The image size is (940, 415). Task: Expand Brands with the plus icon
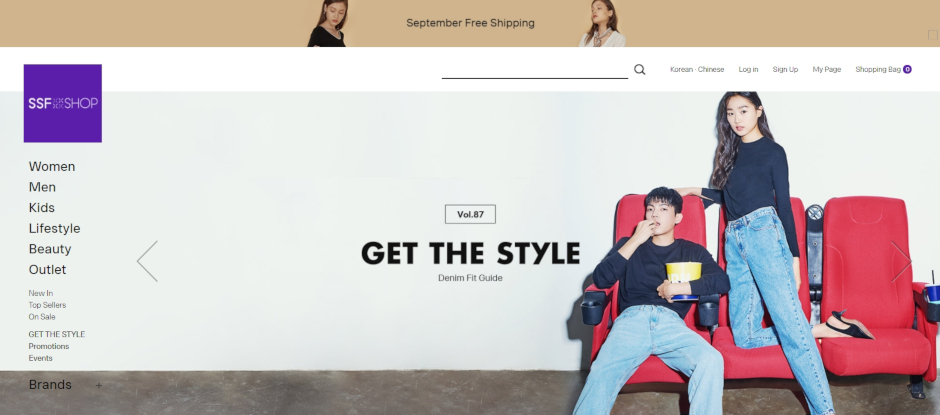tap(99, 386)
